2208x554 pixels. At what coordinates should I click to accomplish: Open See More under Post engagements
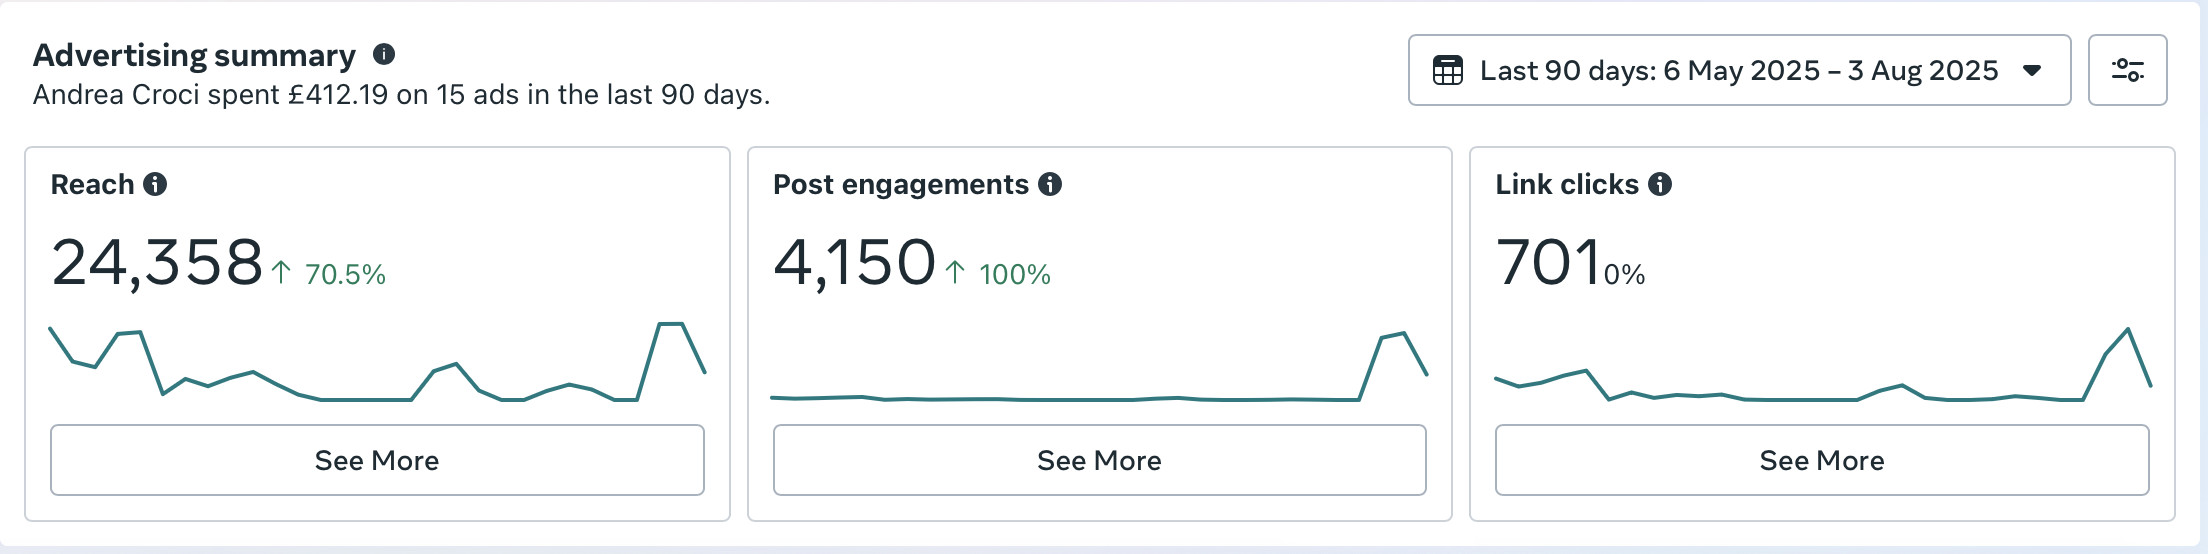(x=1099, y=460)
